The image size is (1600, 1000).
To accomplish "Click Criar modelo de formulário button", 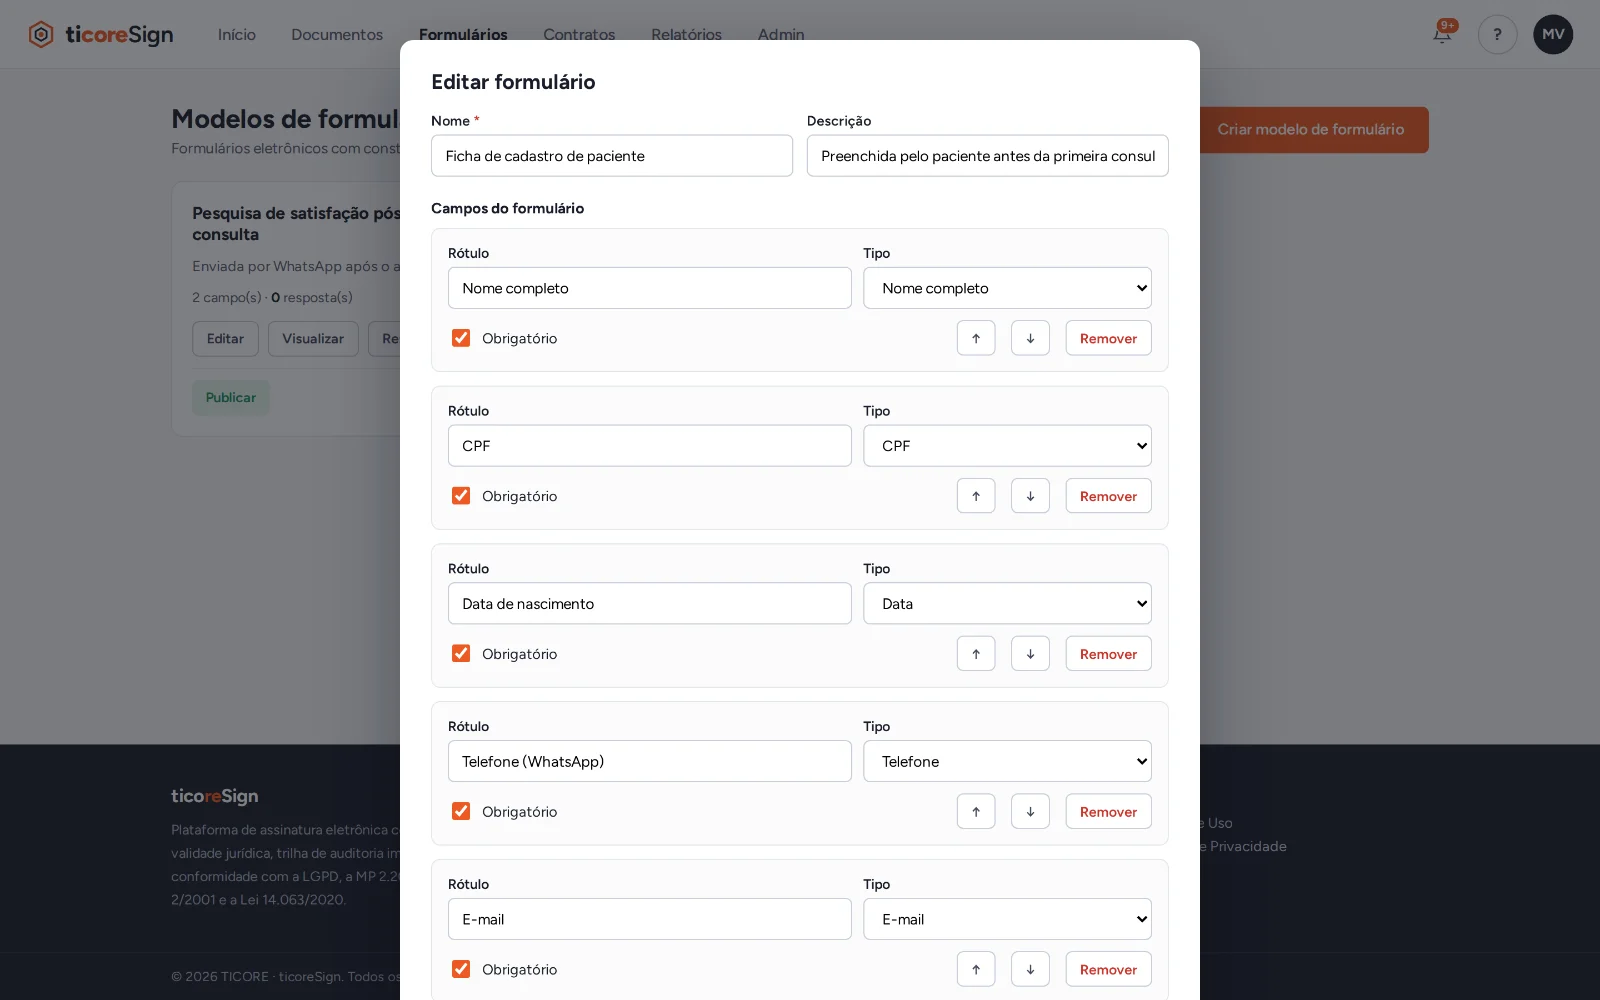I will point(1313,130).
